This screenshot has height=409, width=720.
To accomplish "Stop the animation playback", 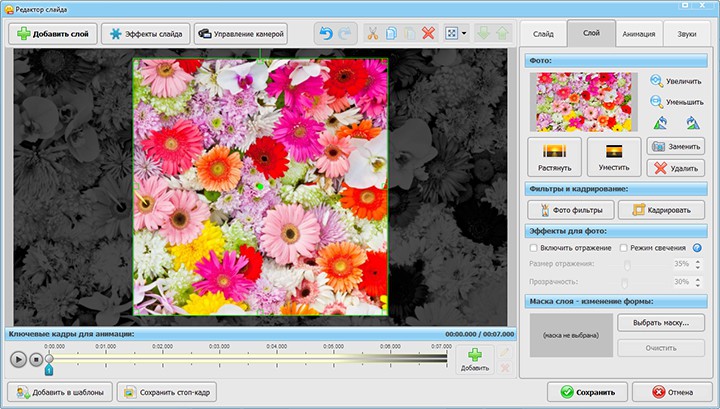I will click(x=36, y=359).
